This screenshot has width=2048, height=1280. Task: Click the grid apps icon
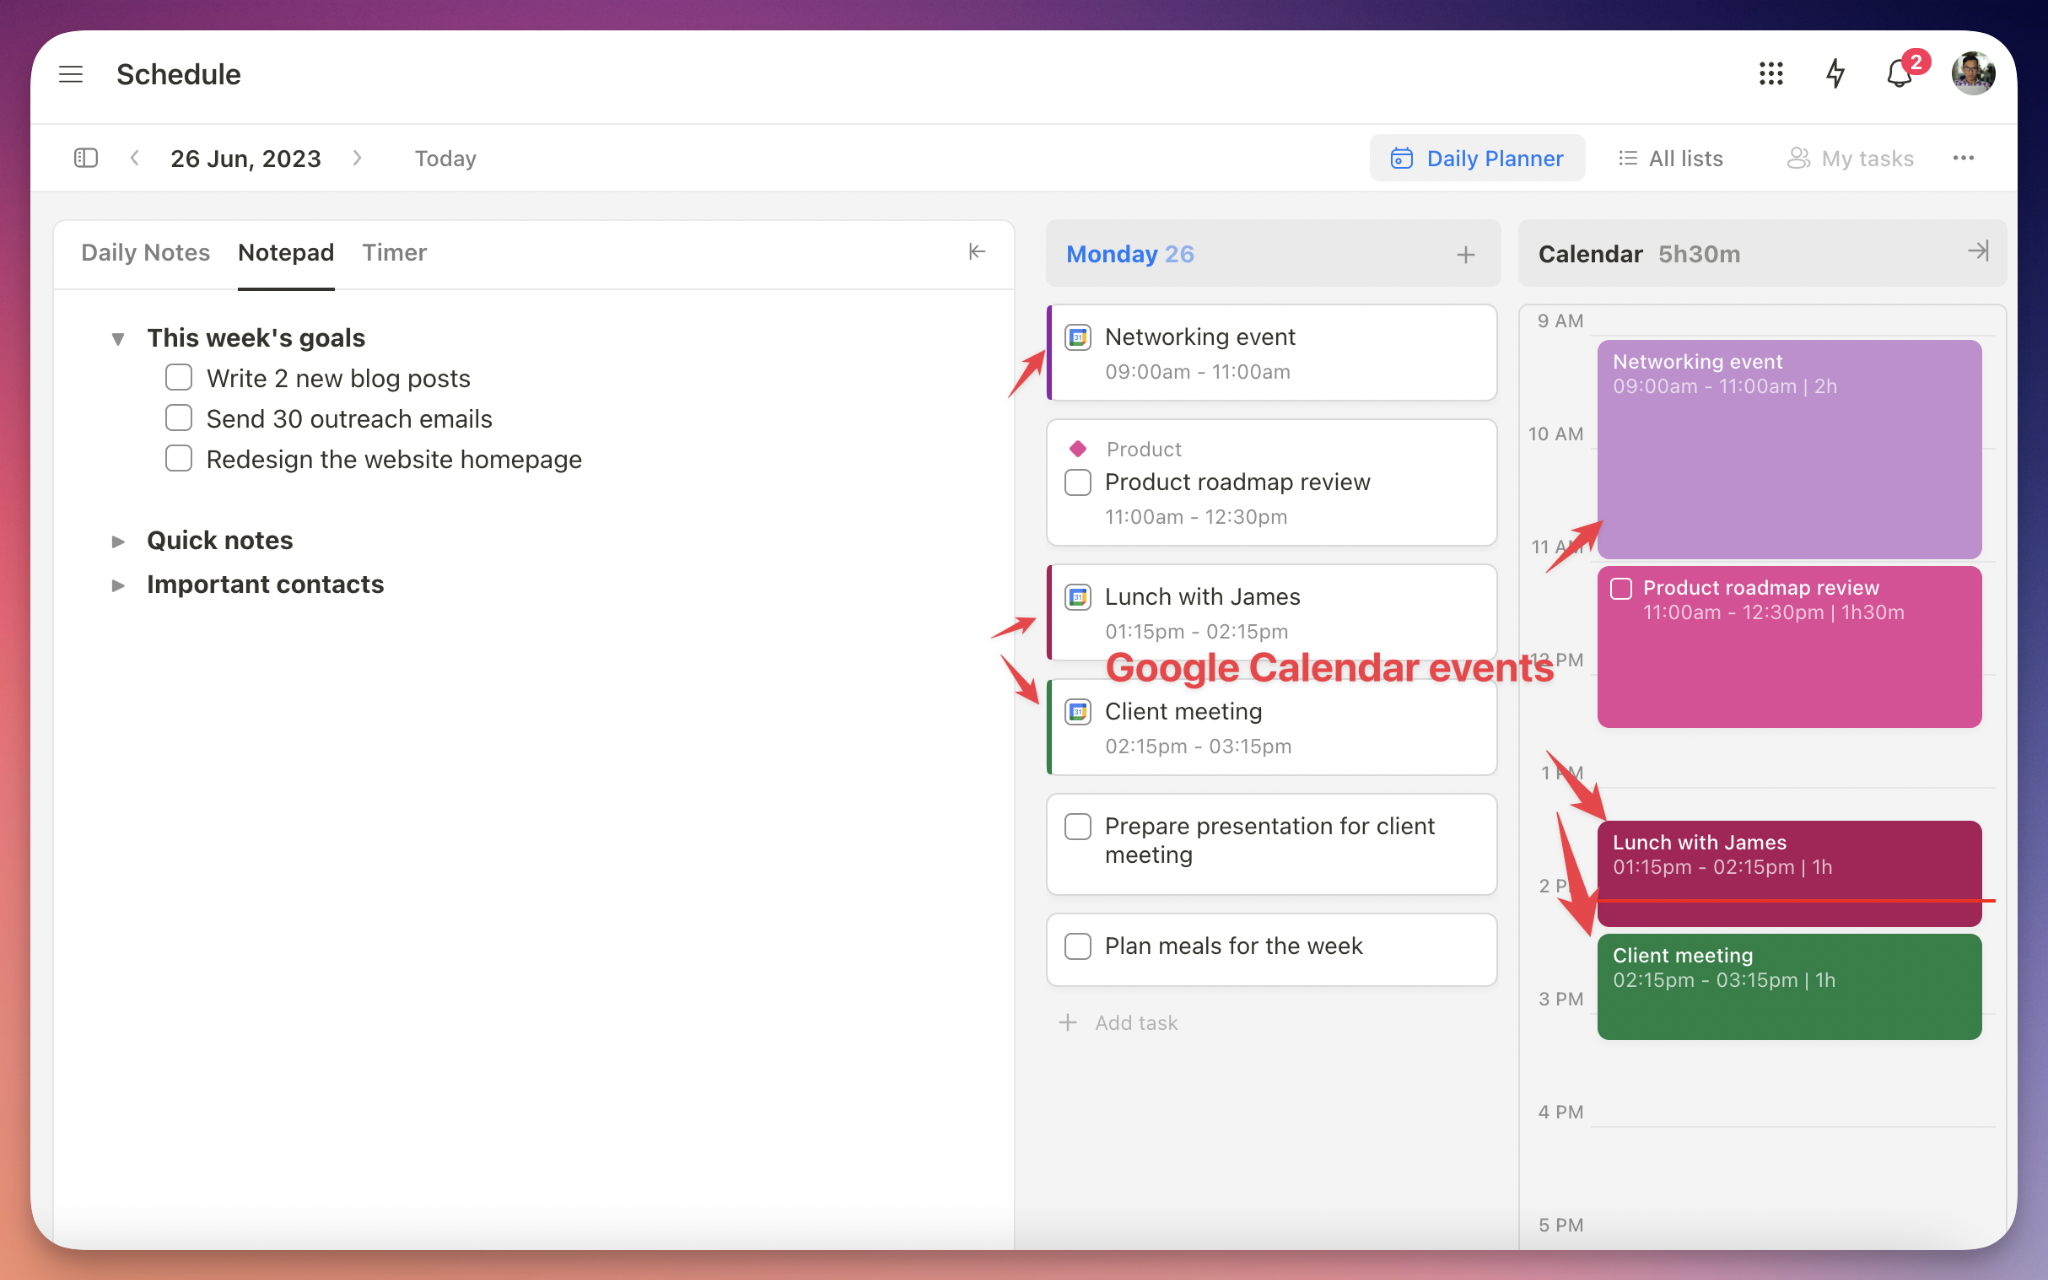coord(1769,74)
